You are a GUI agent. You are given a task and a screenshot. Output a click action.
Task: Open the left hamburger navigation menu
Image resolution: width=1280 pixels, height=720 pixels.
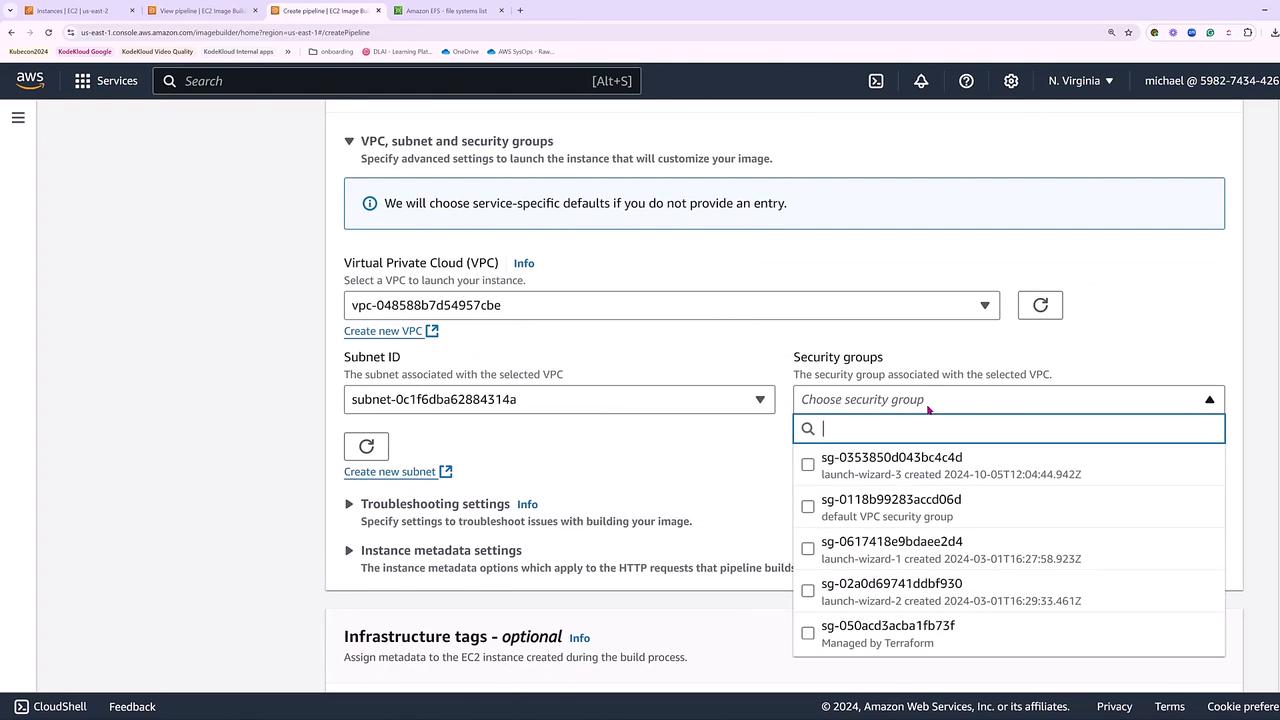click(x=18, y=118)
